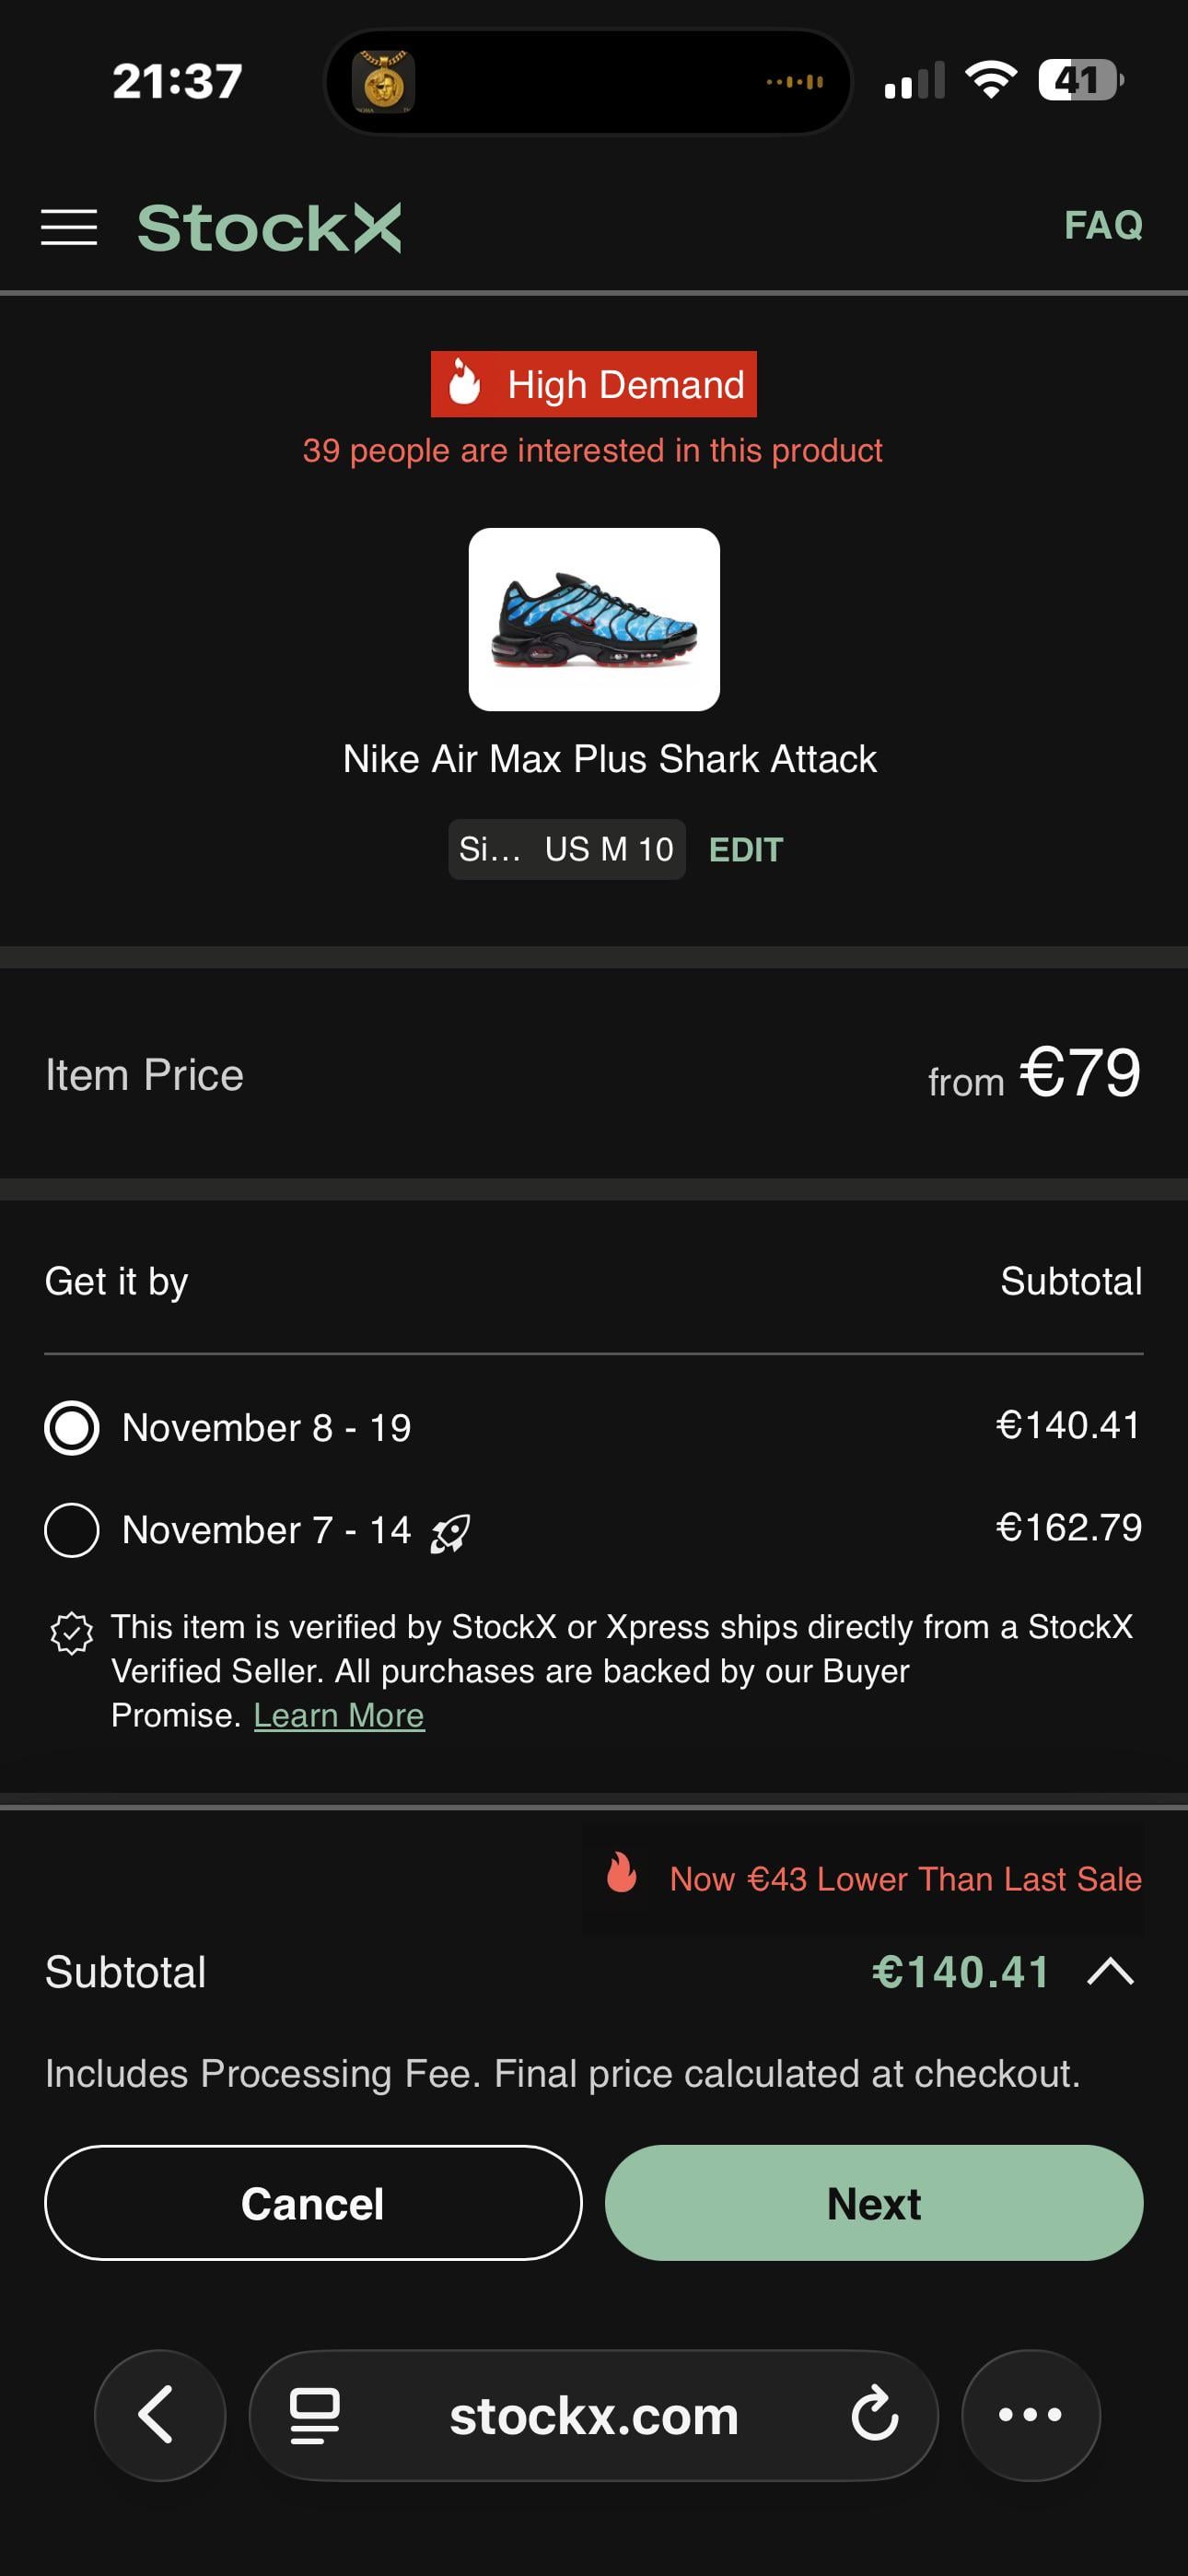Screen dimensions: 1188x2576
Task: Select November 8 - 19 delivery option
Action: (72, 1428)
